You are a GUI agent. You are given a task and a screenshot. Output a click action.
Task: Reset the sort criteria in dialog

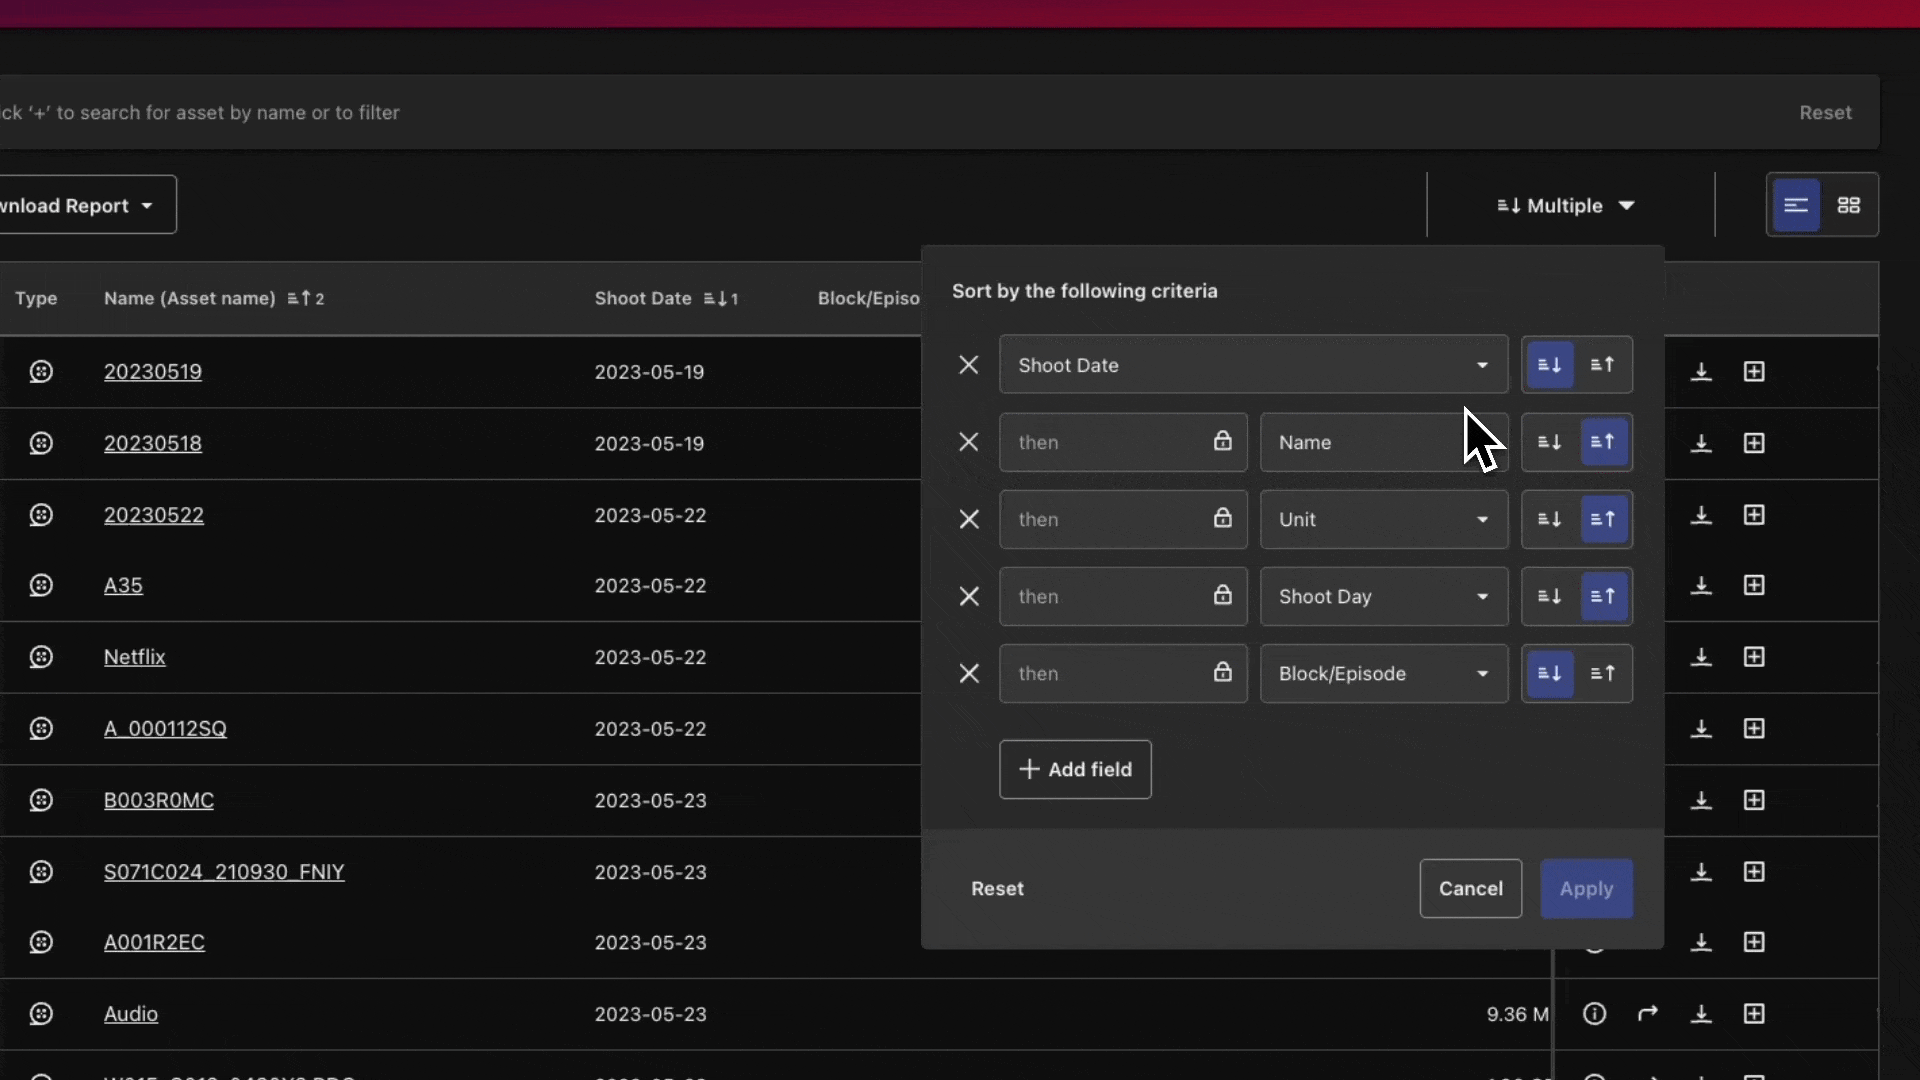997,888
